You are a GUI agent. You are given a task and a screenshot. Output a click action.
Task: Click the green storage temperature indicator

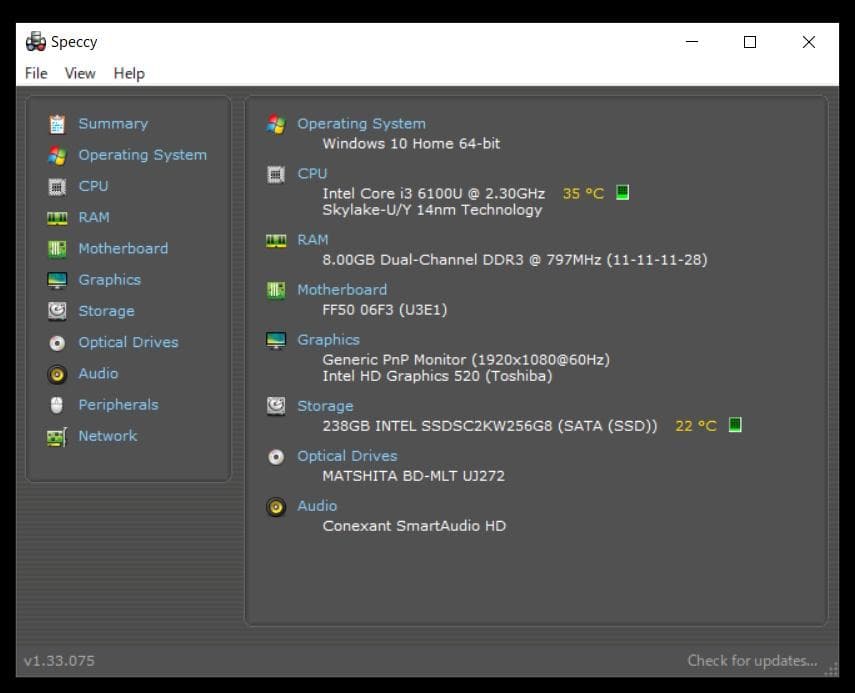point(735,425)
